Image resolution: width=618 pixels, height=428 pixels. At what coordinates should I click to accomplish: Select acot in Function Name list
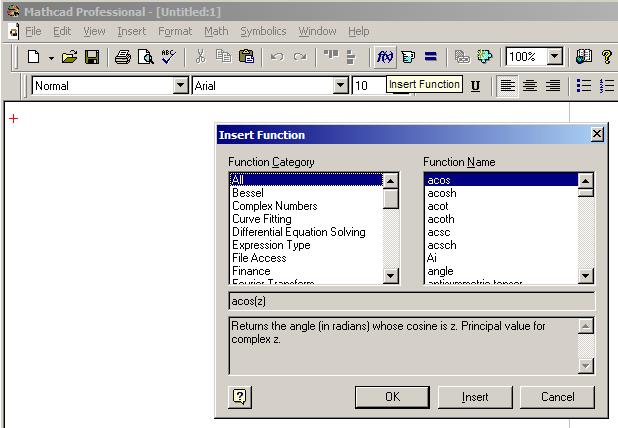point(501,206)
